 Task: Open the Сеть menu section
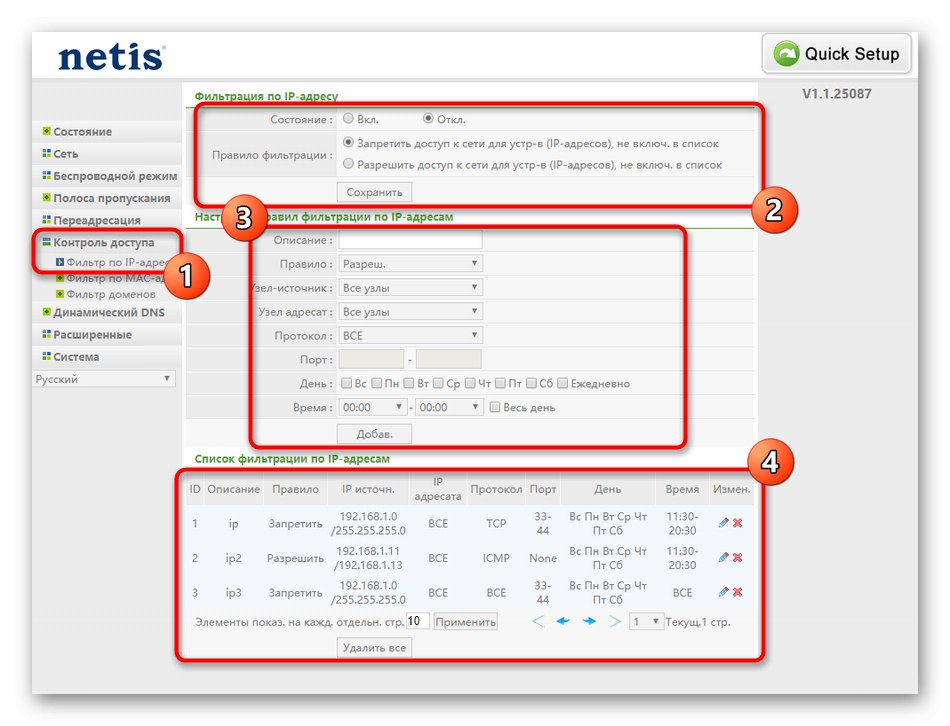click(x=65, y=154)
